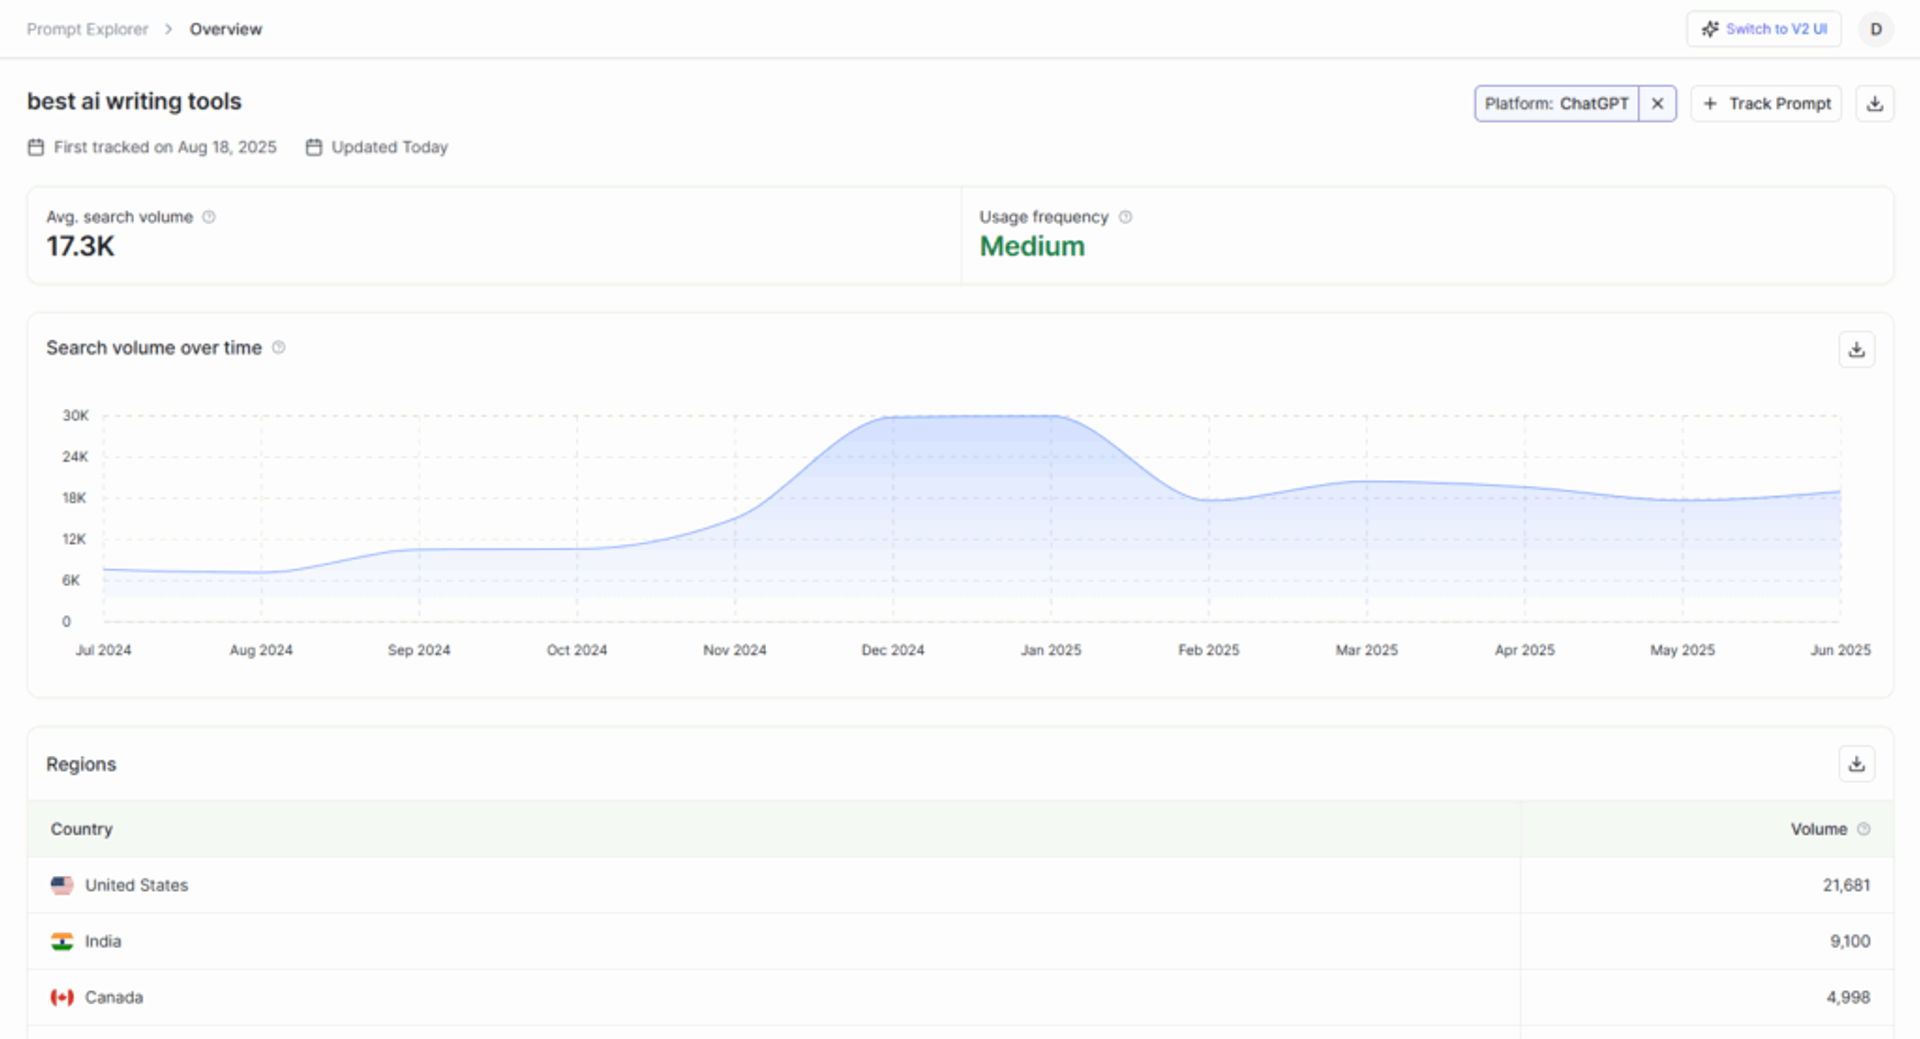Download the Search volume over time chart
The height and width of the screenshot is (1039, 1920).
[x=1857, y=349]
